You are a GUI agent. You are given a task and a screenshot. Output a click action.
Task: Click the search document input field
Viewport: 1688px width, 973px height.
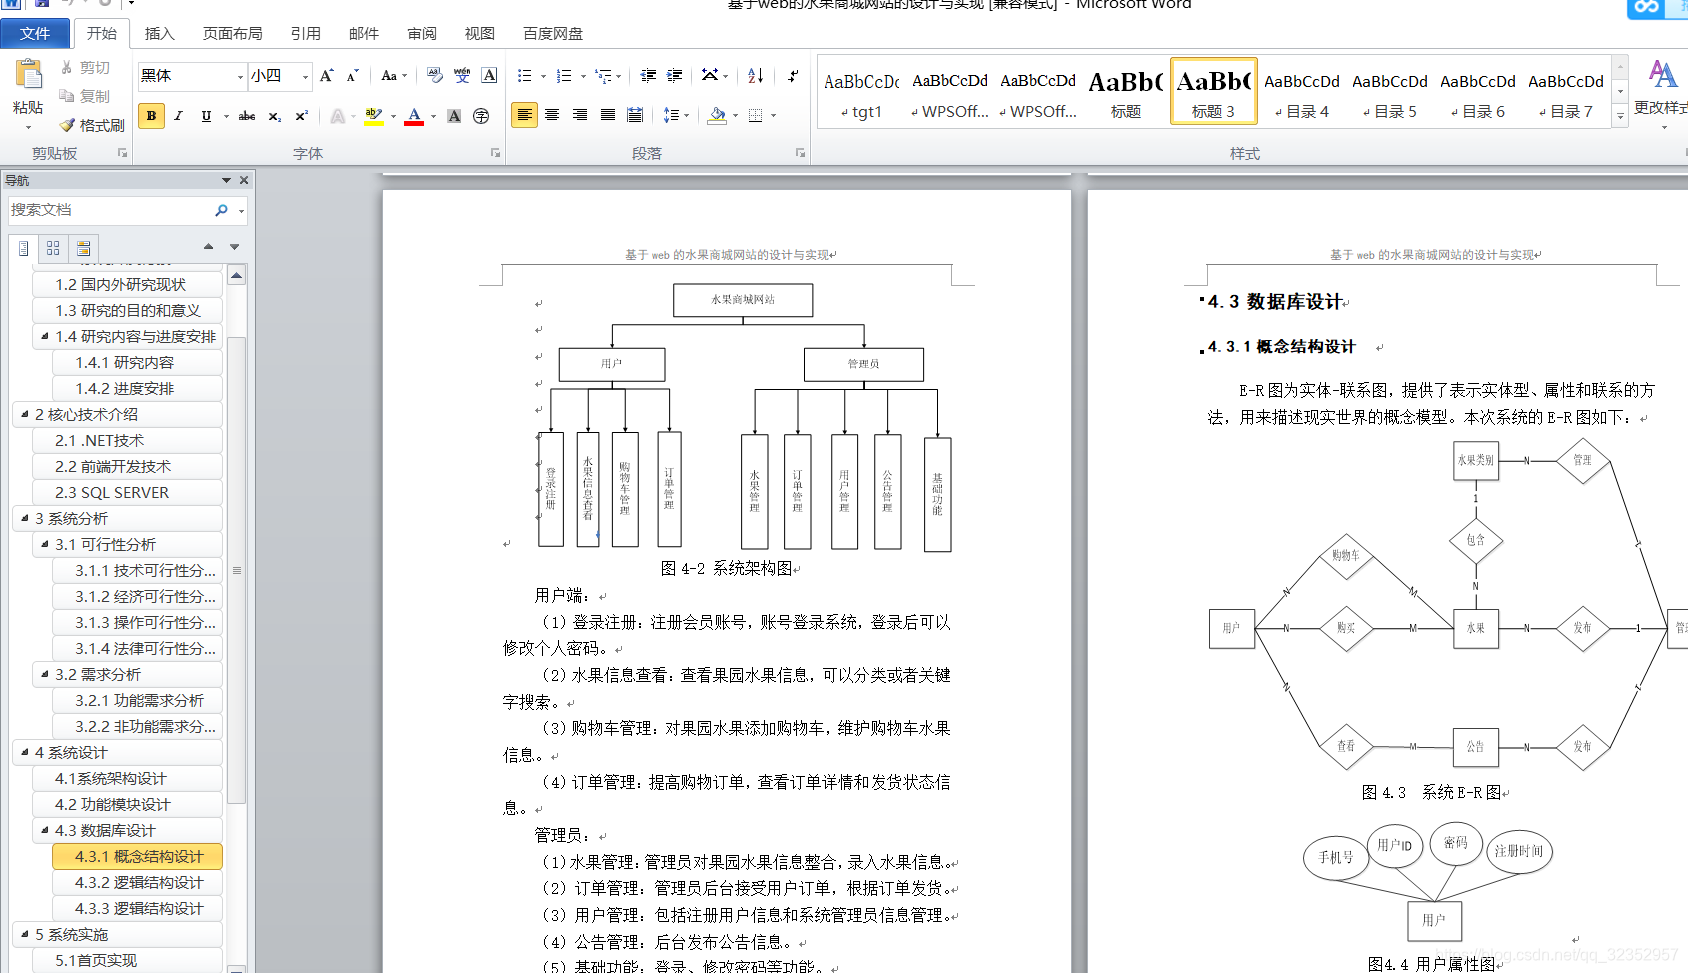point(108,210)
